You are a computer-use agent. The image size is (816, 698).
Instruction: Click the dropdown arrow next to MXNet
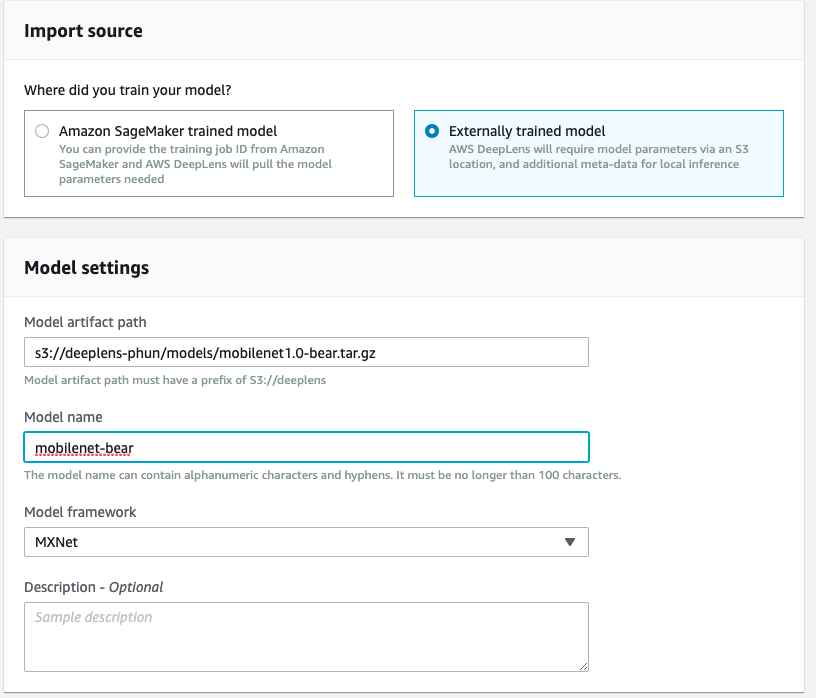[570, 542]
